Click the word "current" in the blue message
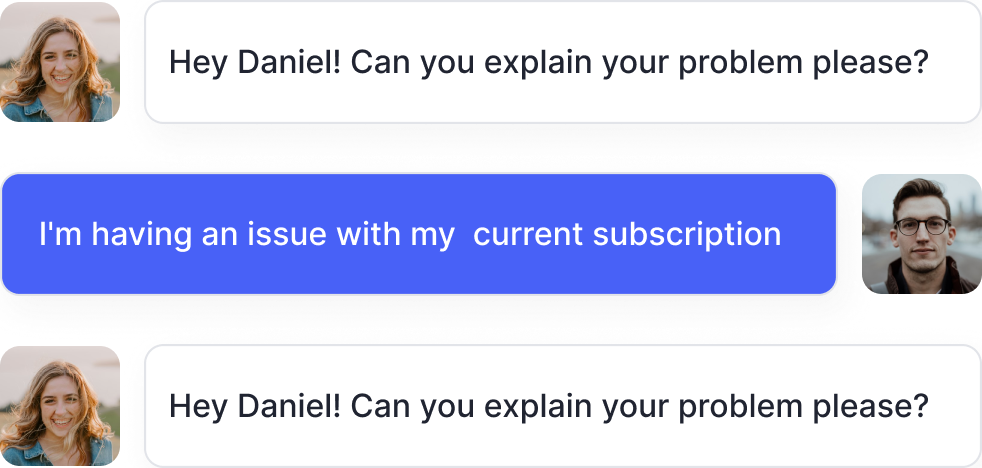This screenshot has width=982, height=468. click(x=528, y=234)
